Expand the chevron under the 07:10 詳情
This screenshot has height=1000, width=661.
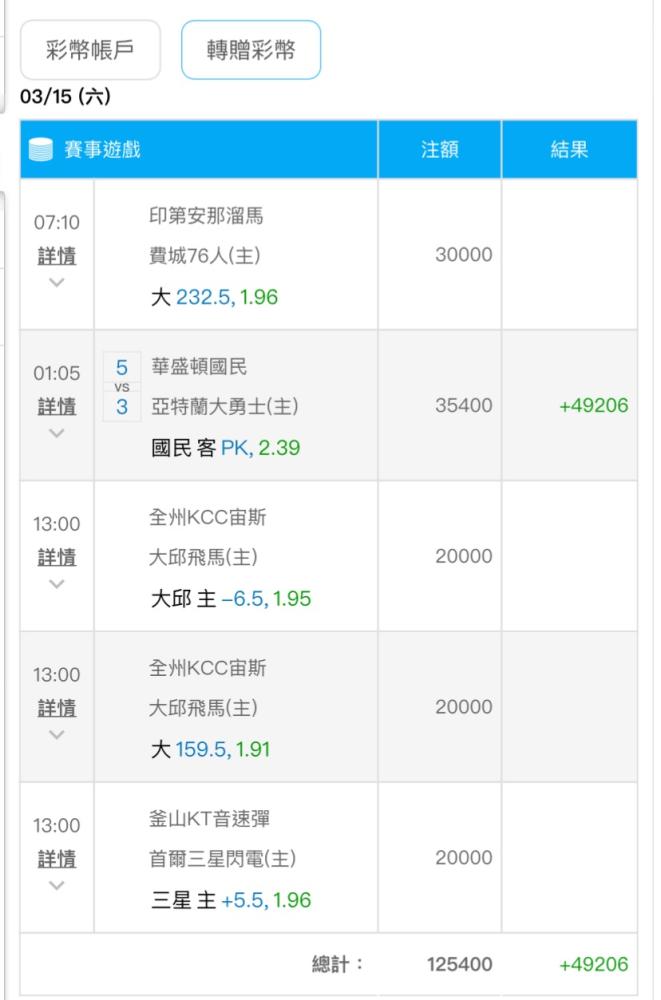point(57,283)
